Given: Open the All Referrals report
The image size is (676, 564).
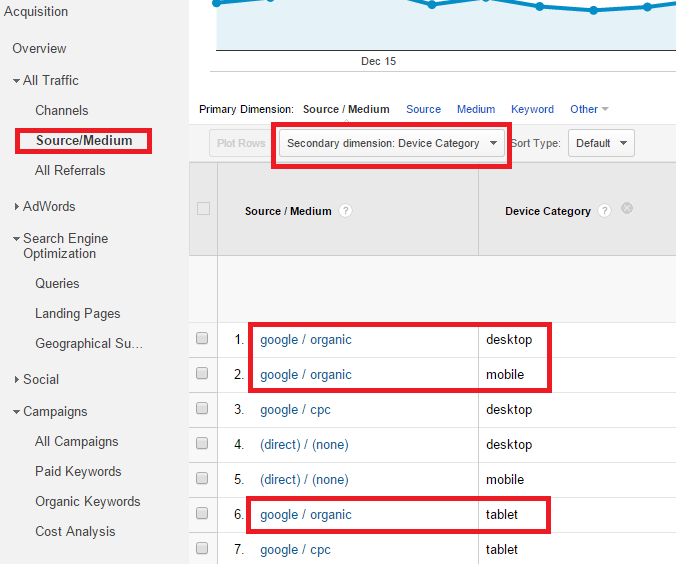Looking at the screenshot, I should tap(70, 170).
